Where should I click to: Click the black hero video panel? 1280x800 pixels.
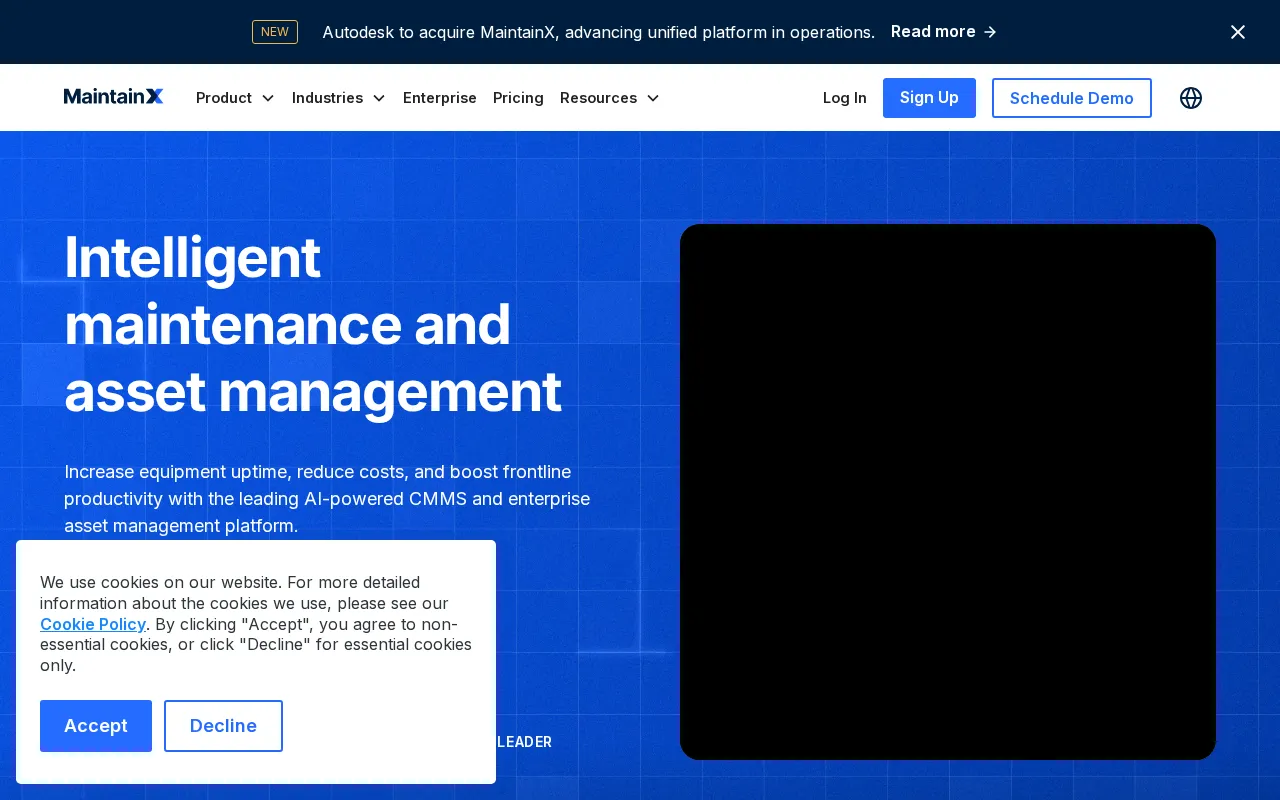point(948,492)
